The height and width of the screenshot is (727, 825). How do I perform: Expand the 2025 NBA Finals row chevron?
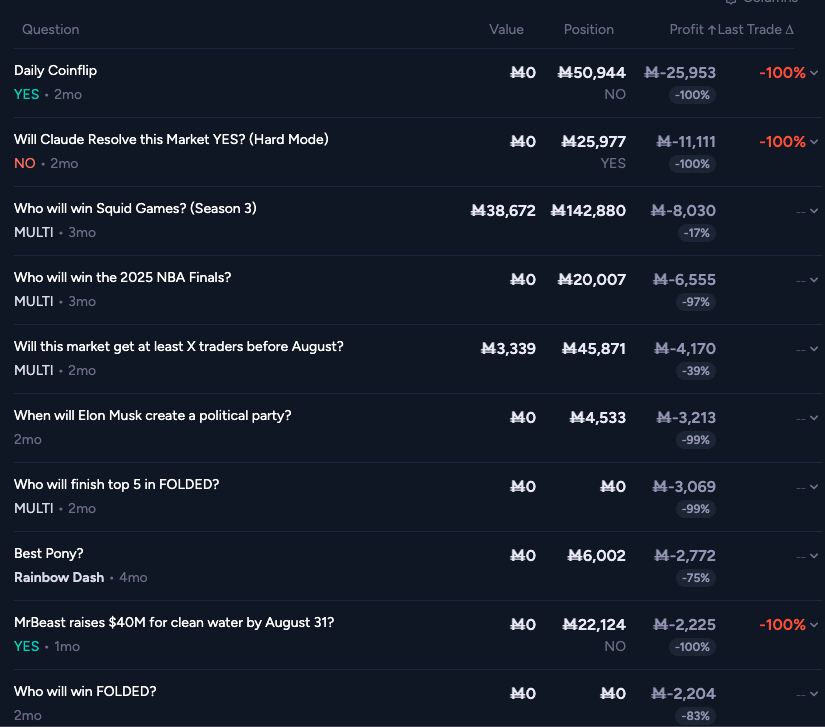(814, 280)
